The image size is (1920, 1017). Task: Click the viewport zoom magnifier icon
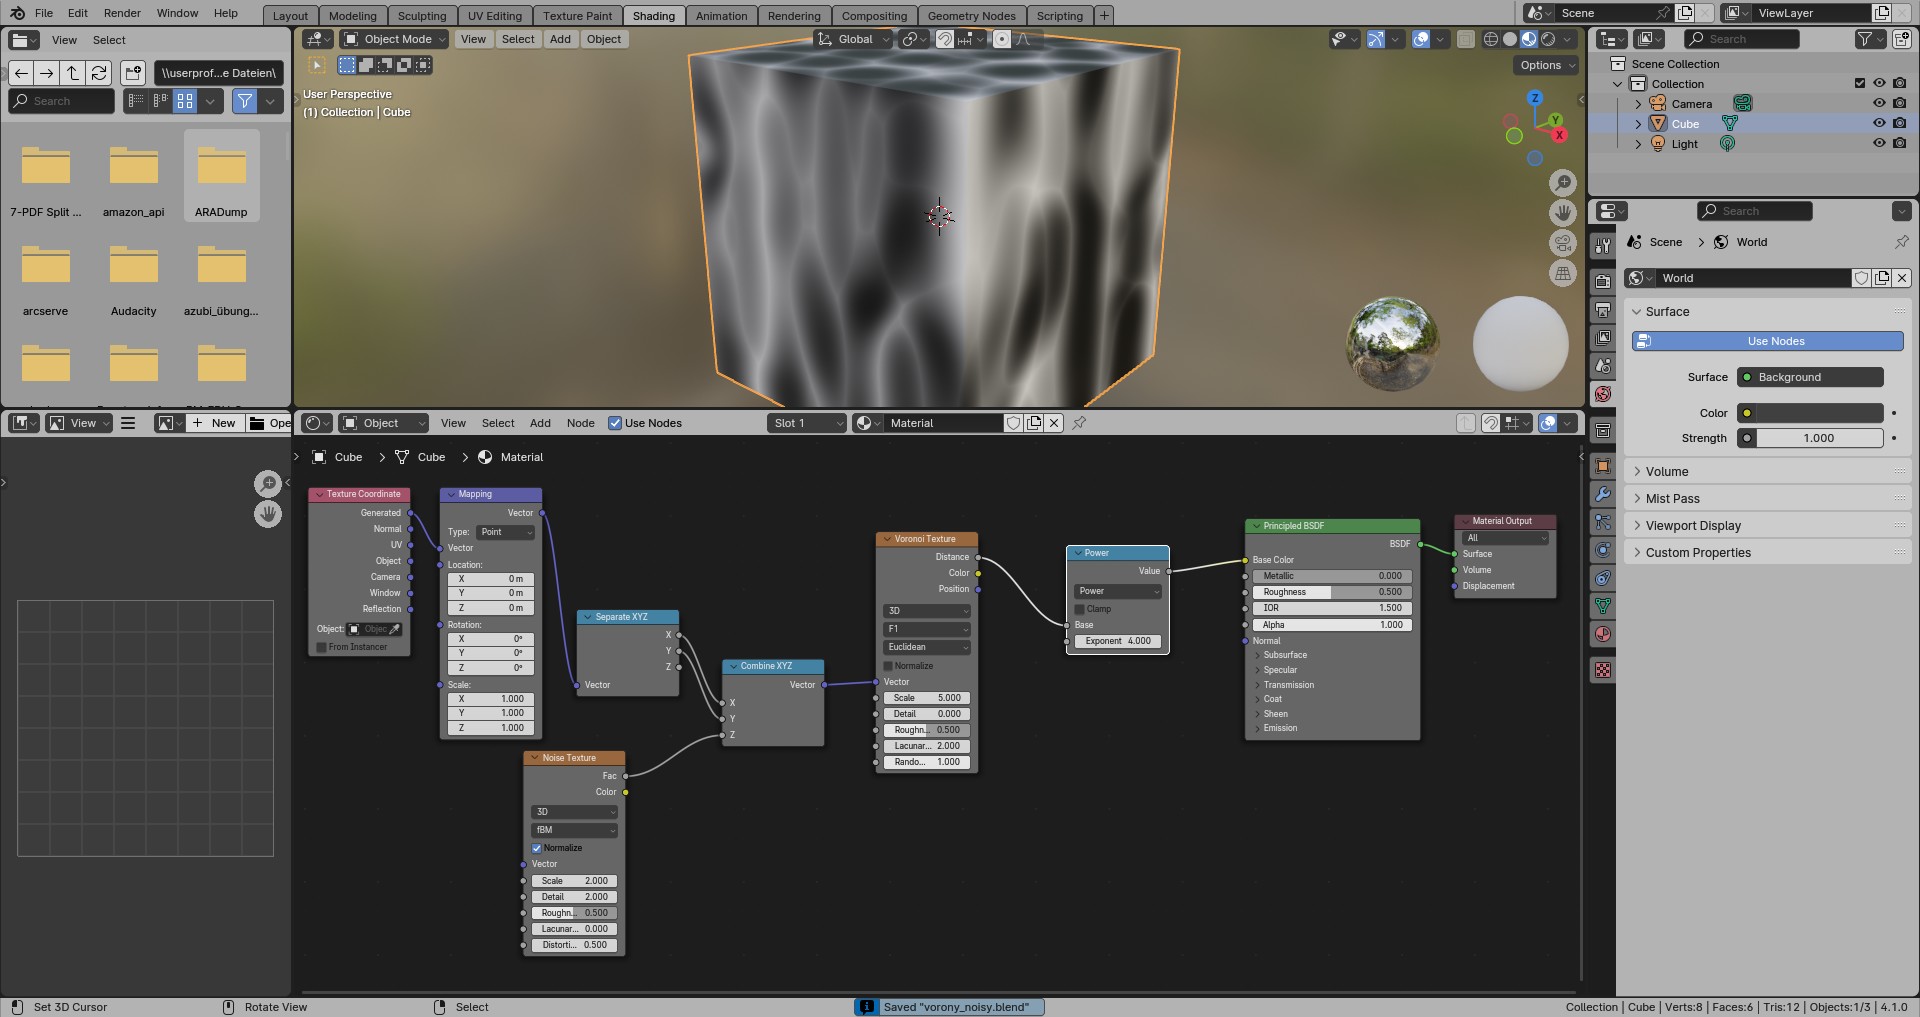[1563, 183]
